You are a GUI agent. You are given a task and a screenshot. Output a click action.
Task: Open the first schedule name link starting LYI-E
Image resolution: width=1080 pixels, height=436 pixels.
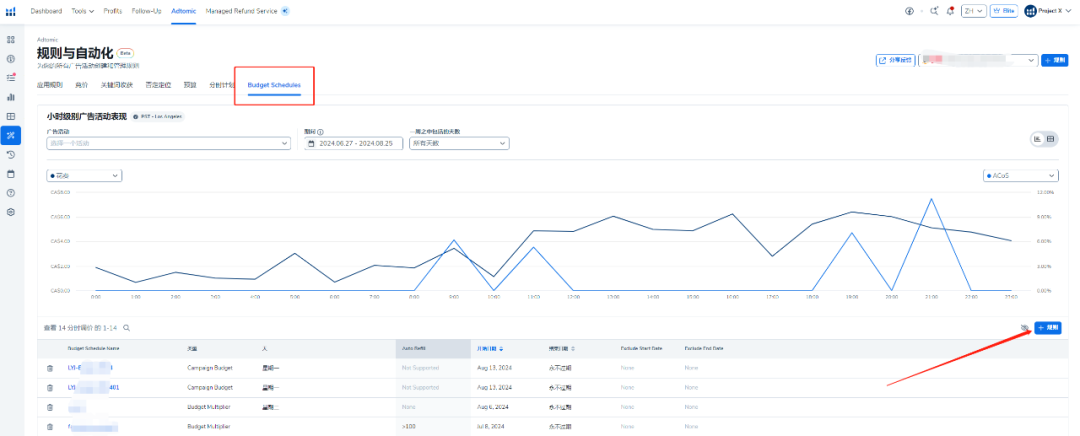click(90, 368)
